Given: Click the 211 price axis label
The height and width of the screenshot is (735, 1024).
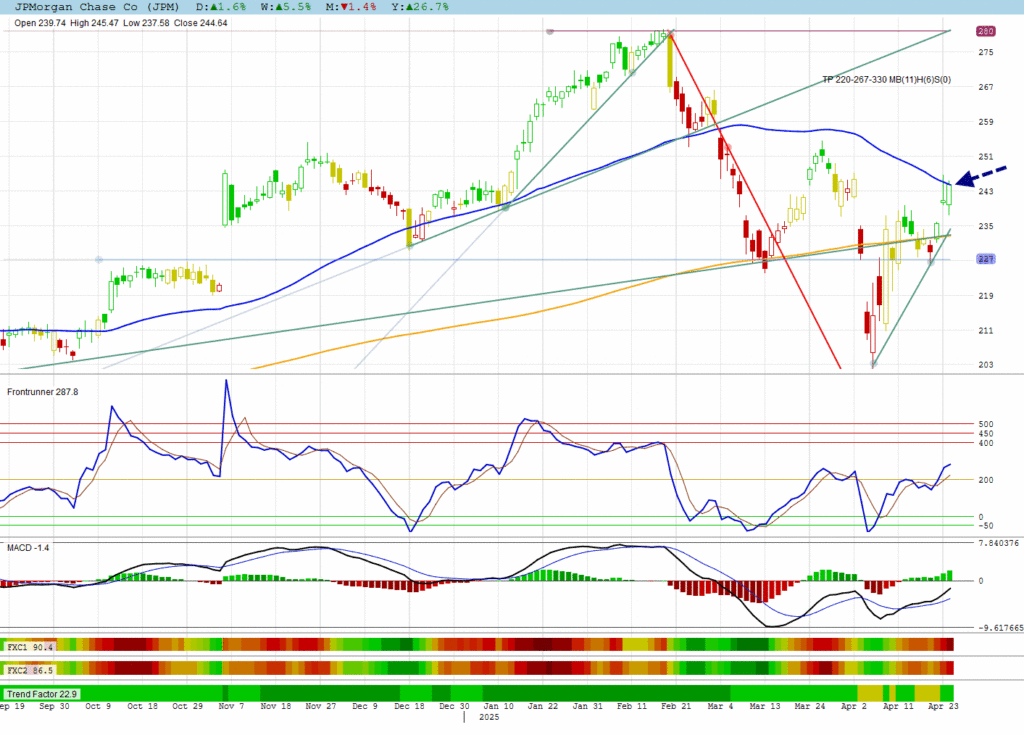Looking at the screenshot, I should pyautogui.click(x=985, y=331).
